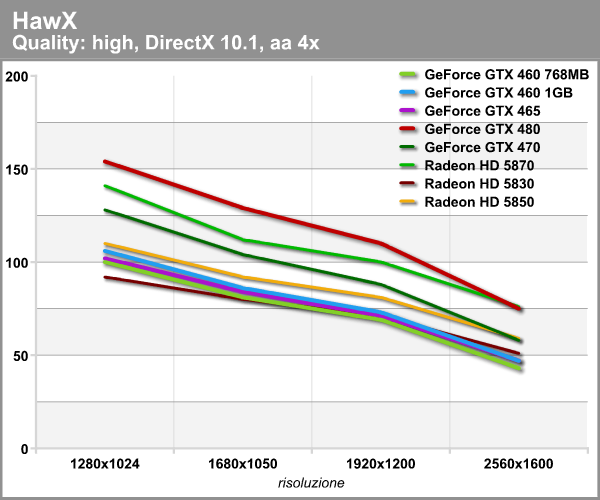
Task: Click the red GTX 480 line start at 1280x1024
Action: click(105, 161)
